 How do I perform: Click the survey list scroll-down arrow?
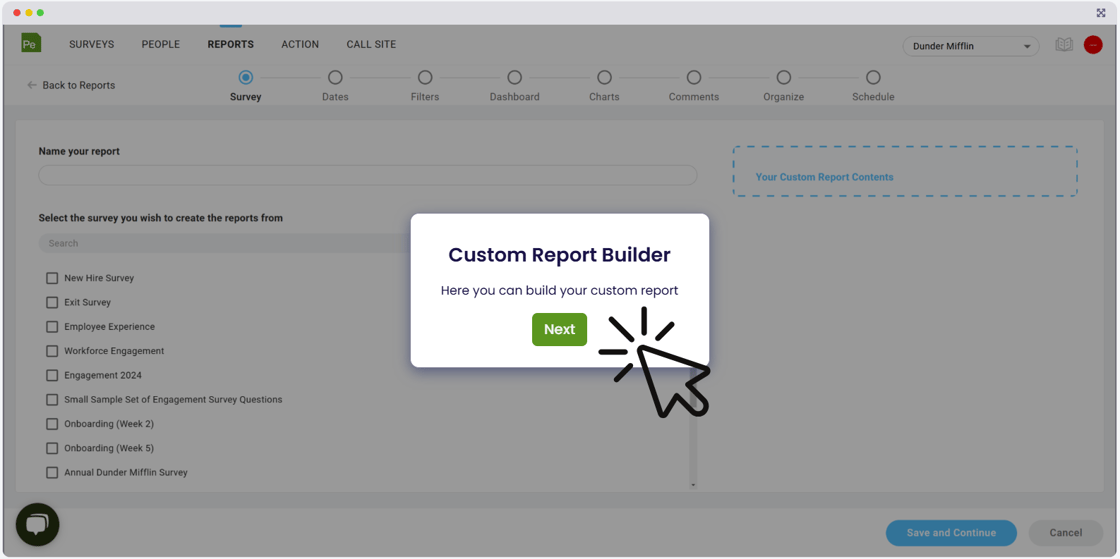point(693,485)
